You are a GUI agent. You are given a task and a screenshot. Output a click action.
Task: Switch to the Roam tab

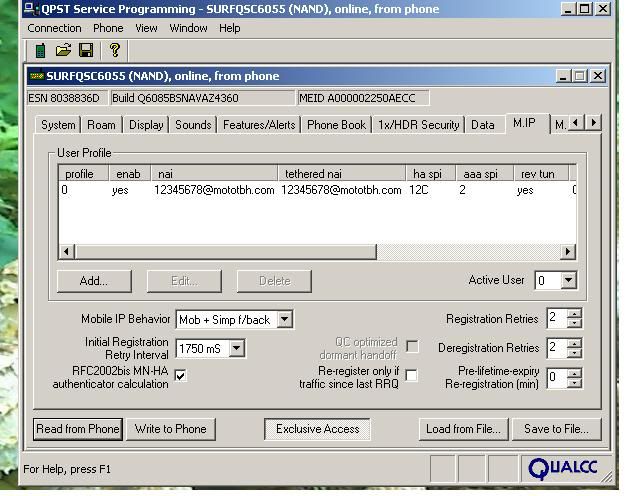click(x=101, y=125)
